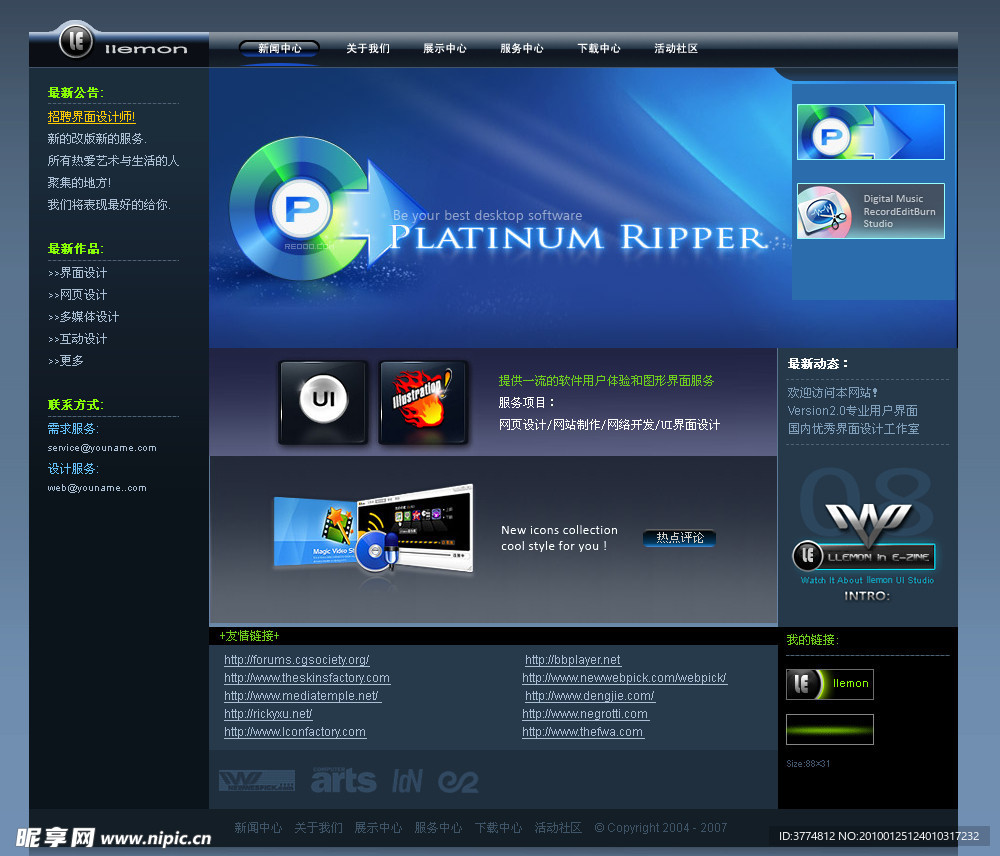1000x856 pixels.
Task: Select the Platinum Ripper banner thumbnail
Action: 870,132
